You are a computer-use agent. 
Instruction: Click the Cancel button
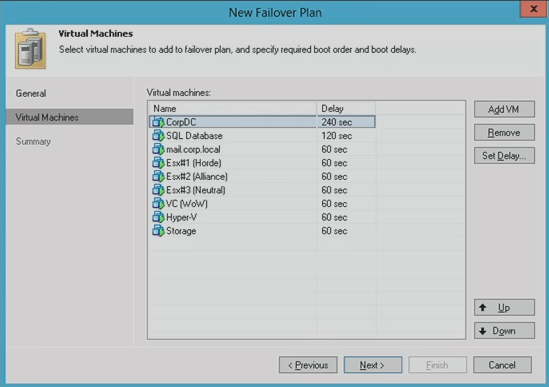[x=502, y=365]
